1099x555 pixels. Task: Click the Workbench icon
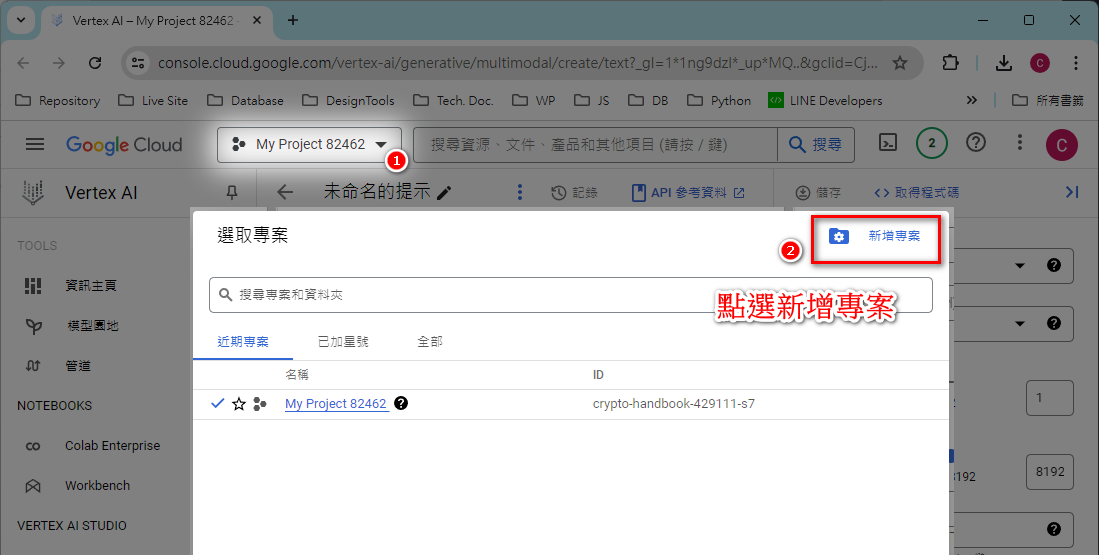point(33,486)
